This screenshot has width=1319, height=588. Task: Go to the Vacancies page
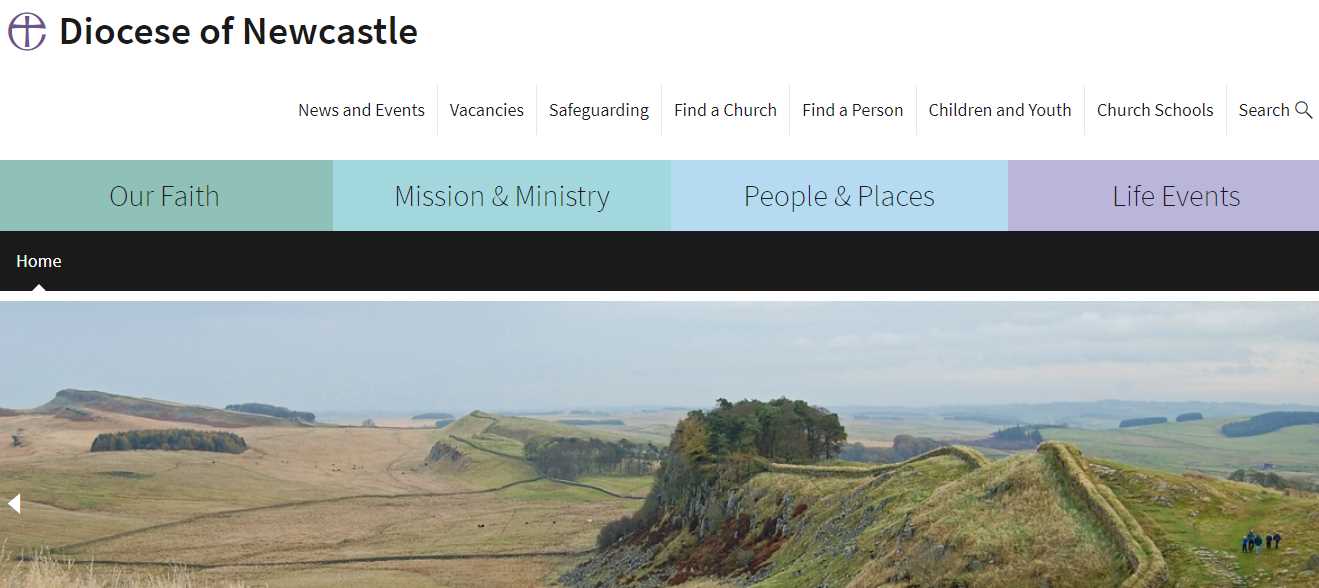pyautogui.click(x=487, y=110)
